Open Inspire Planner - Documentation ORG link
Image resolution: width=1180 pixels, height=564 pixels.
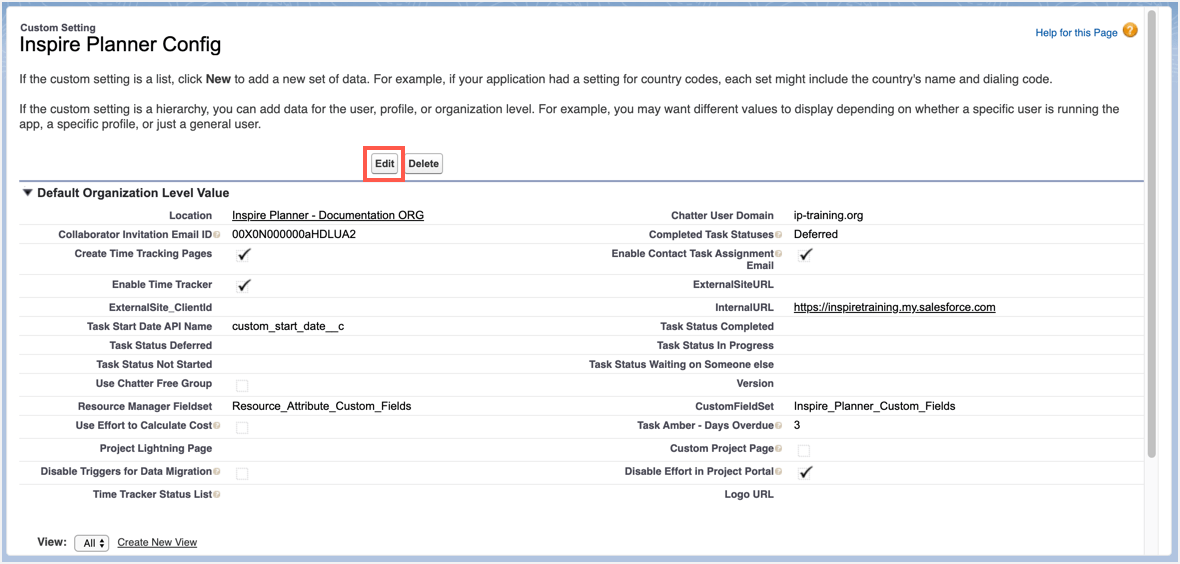pos(328,215)
